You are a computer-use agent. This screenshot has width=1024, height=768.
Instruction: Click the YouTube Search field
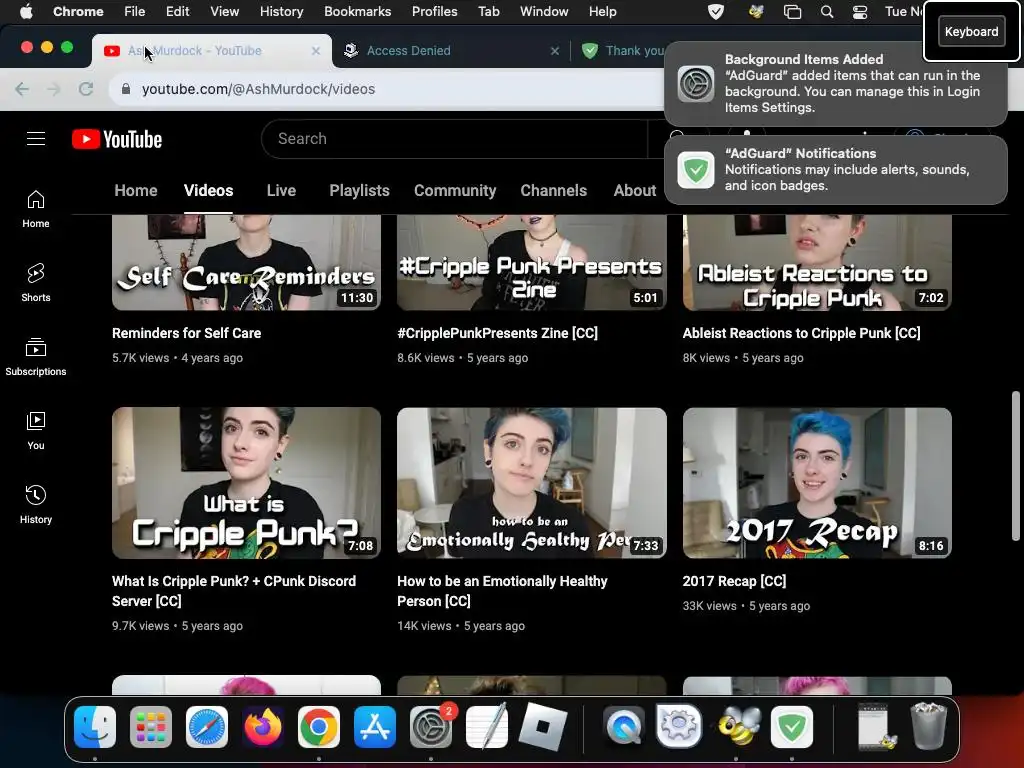(454, 138)
